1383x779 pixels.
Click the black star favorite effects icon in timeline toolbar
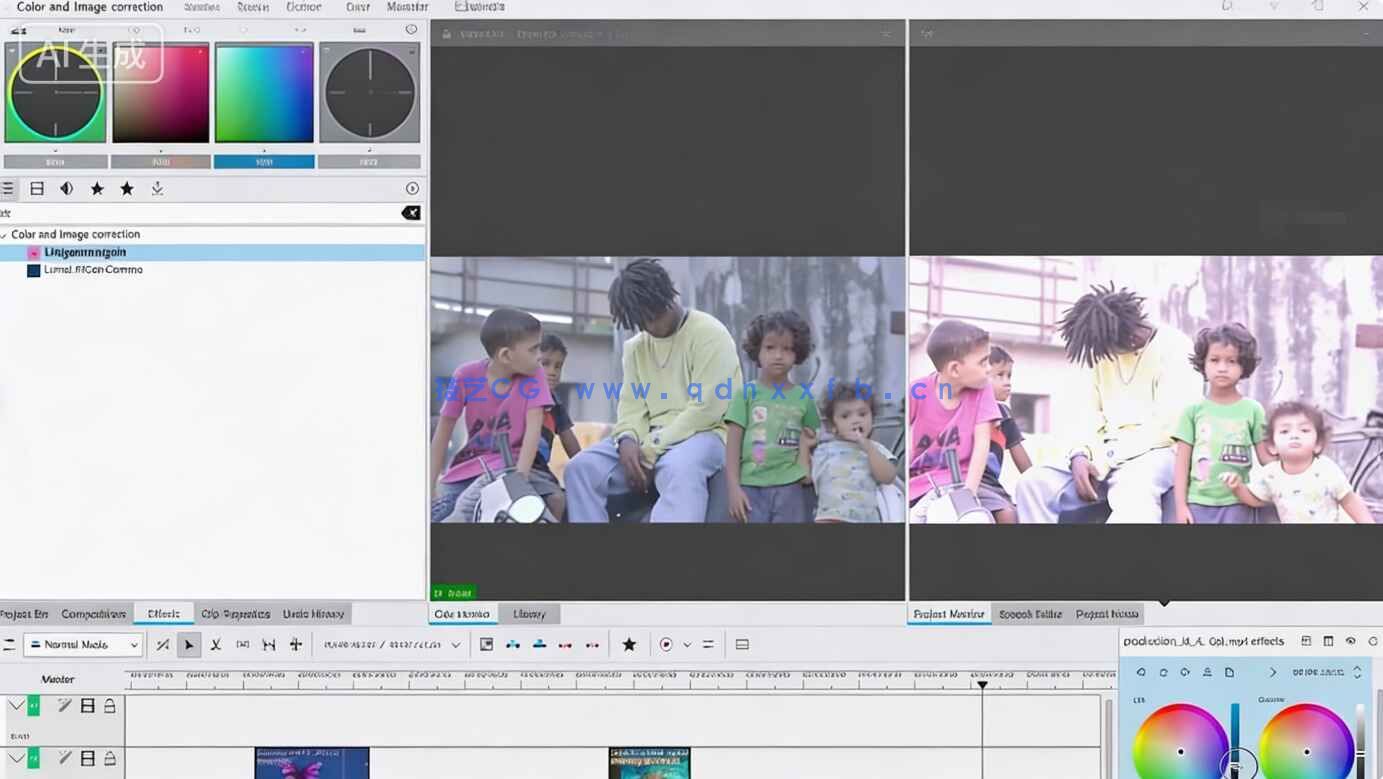point(629,645)
